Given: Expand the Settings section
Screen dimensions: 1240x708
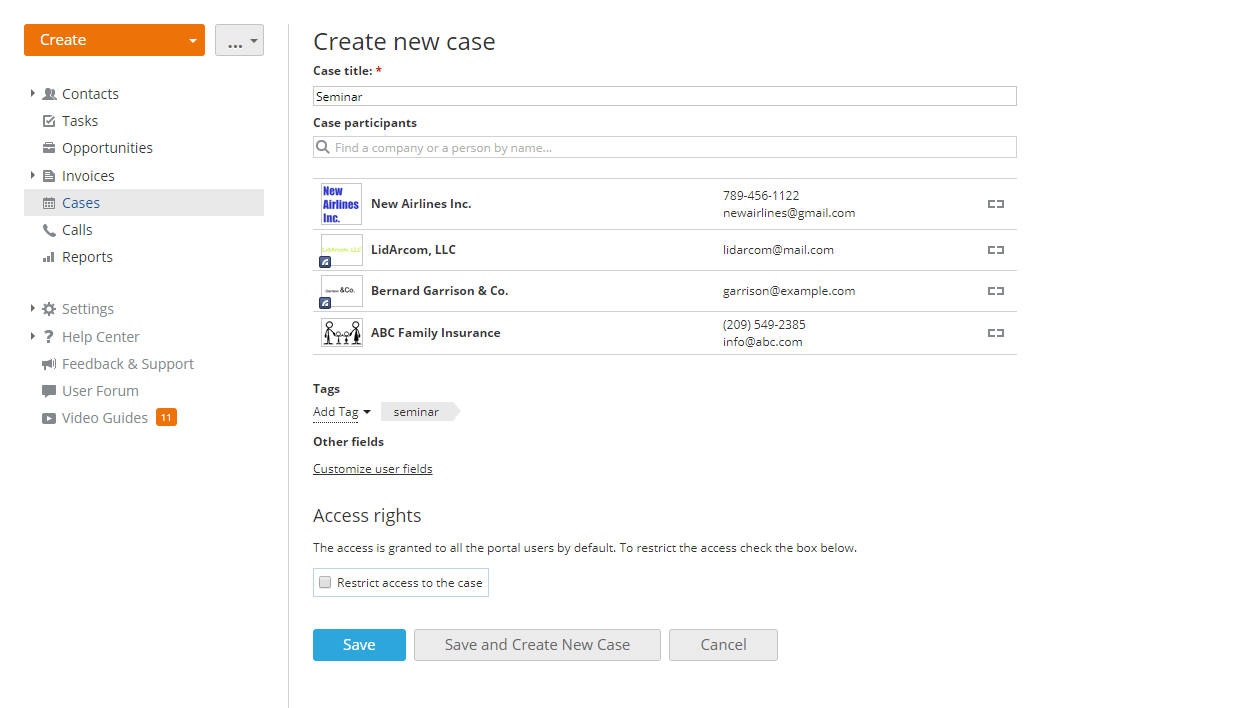Looking at the screenshot, I should tap(32, 308).
